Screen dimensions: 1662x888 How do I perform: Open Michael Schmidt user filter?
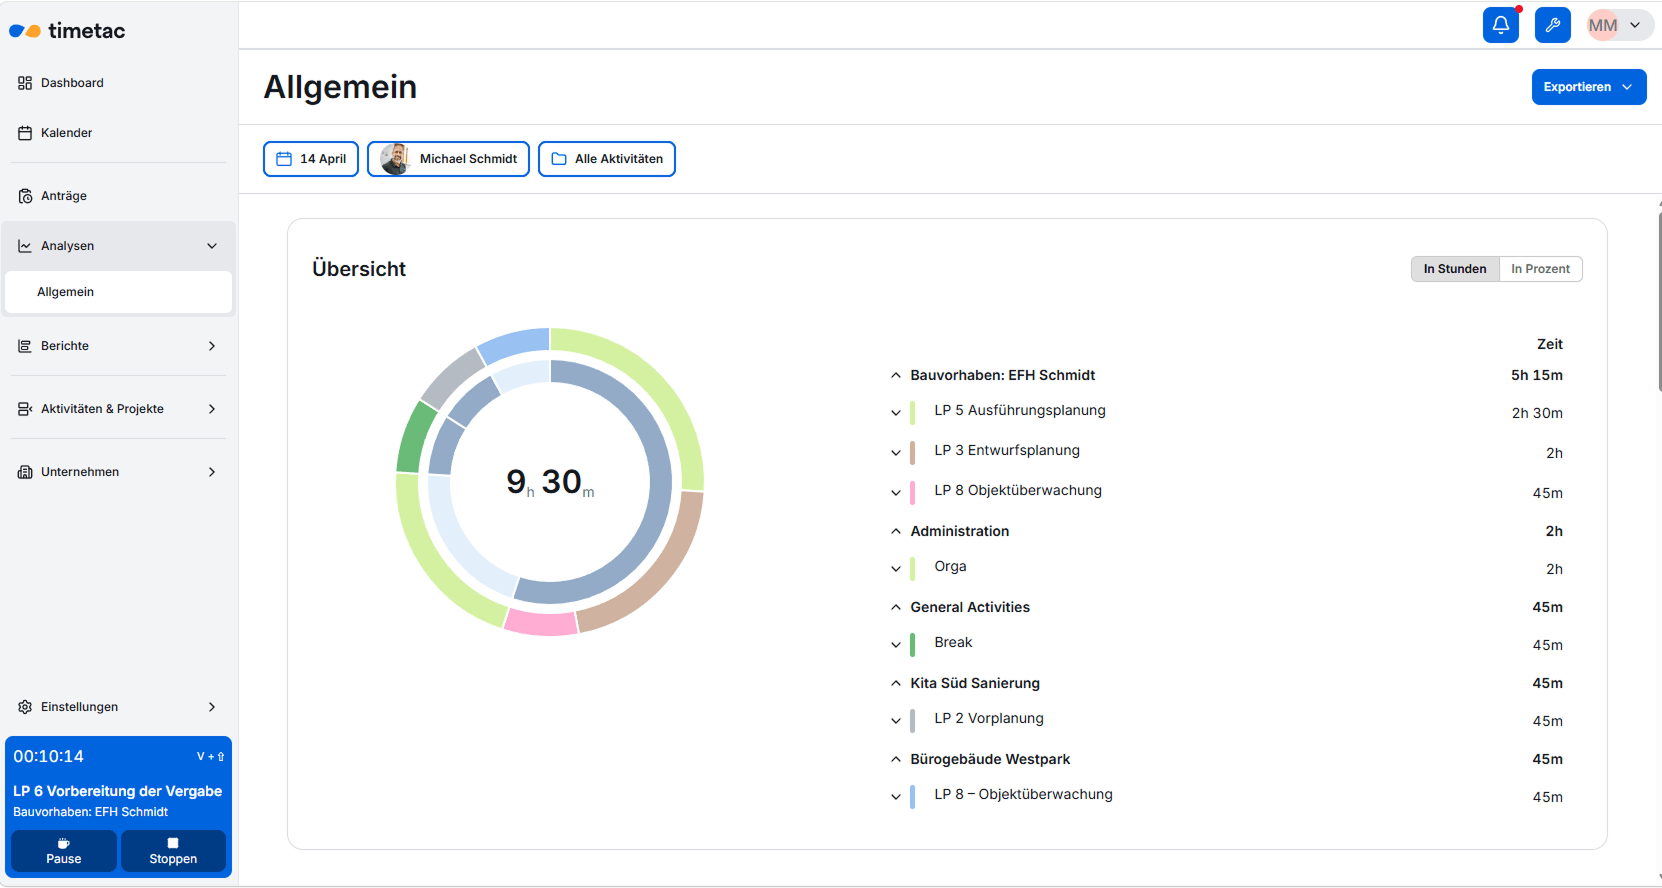(x=448, y=159)
